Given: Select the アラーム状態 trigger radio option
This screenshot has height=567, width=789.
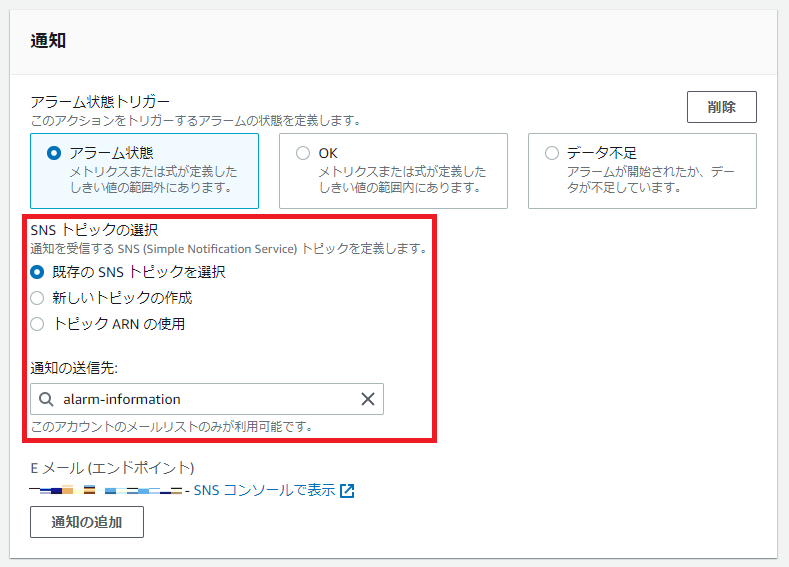Looking at the screenshot, I should pos(54,153).
